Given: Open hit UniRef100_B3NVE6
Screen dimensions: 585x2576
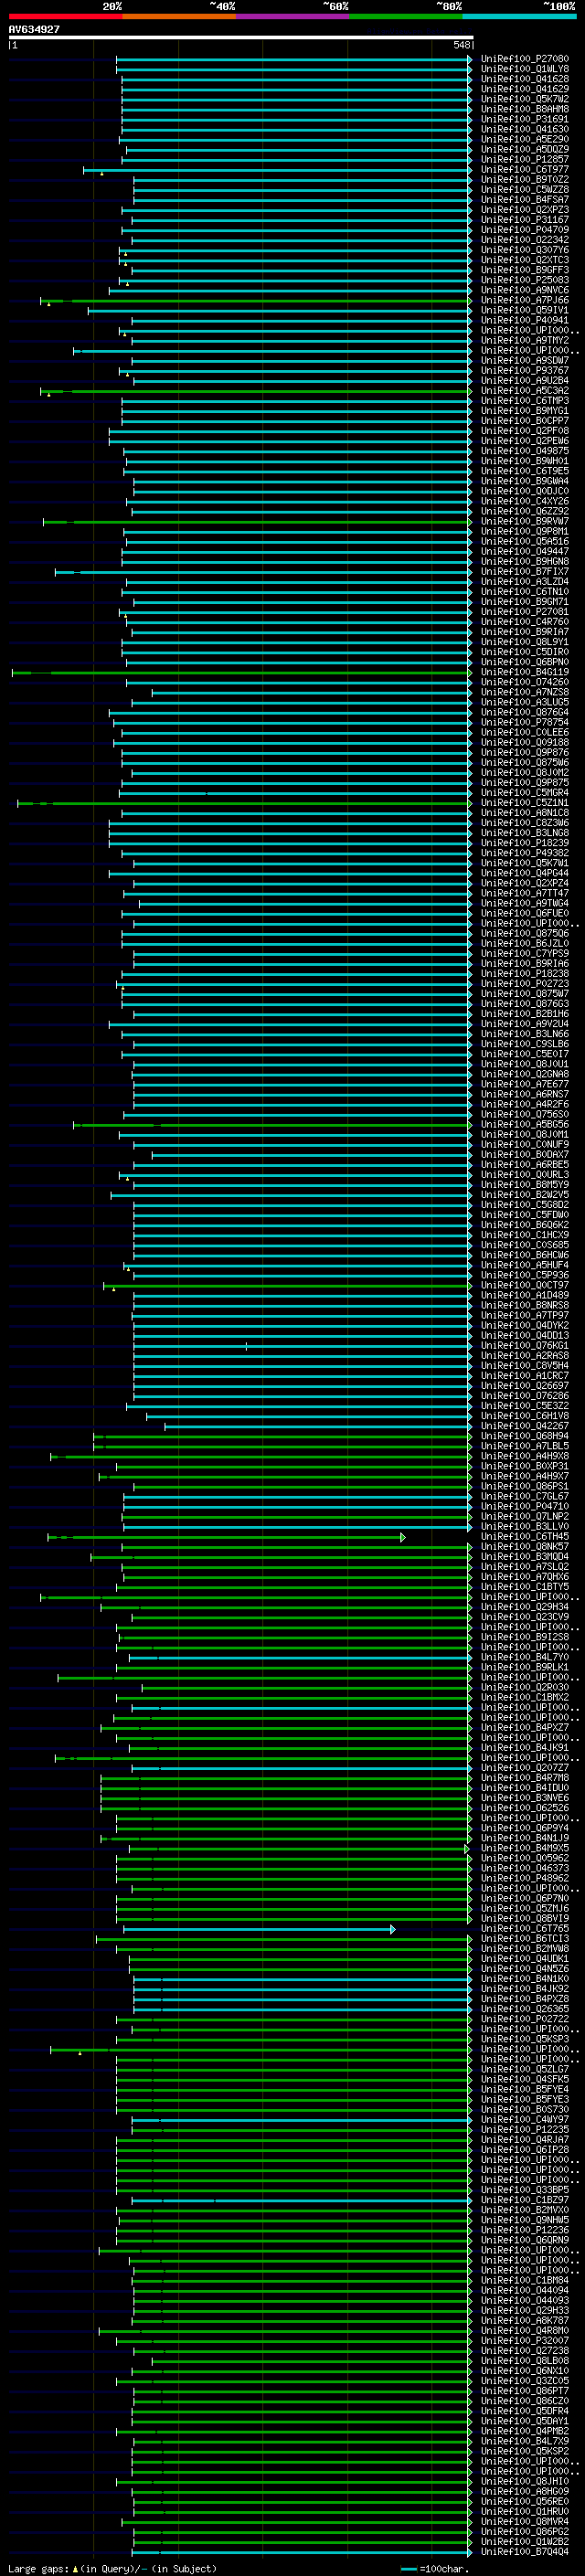Looking at the screenshot, I should click(x=525, y=1799).
